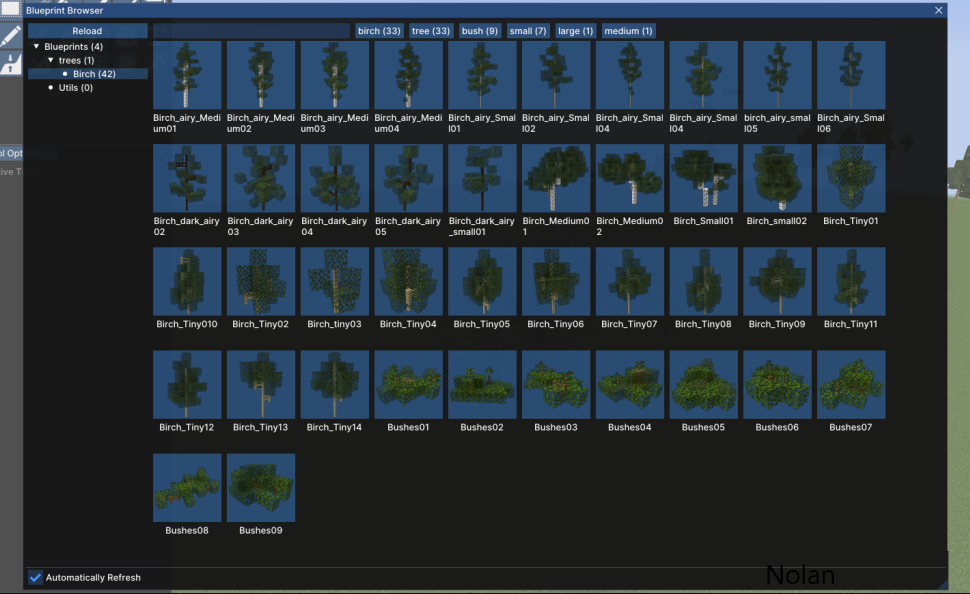970x594 pixels.
Task: Pick the Bushes01 blueprint thumbnail
Action: (408, 384)
